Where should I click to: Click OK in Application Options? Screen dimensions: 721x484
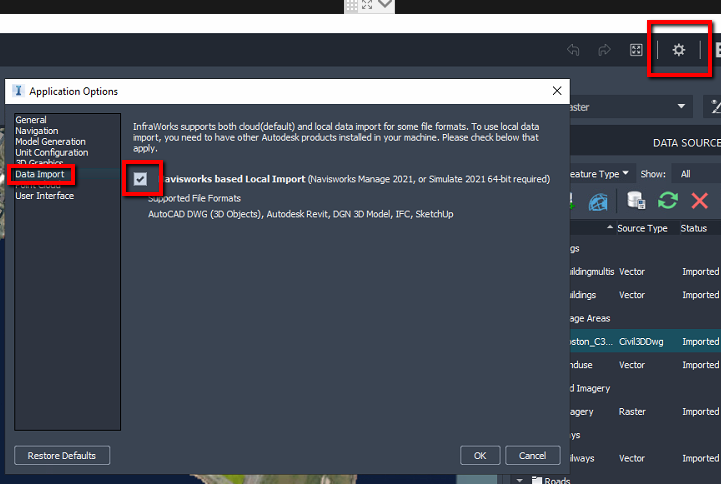pyautogui.click(x=480, y=456)
